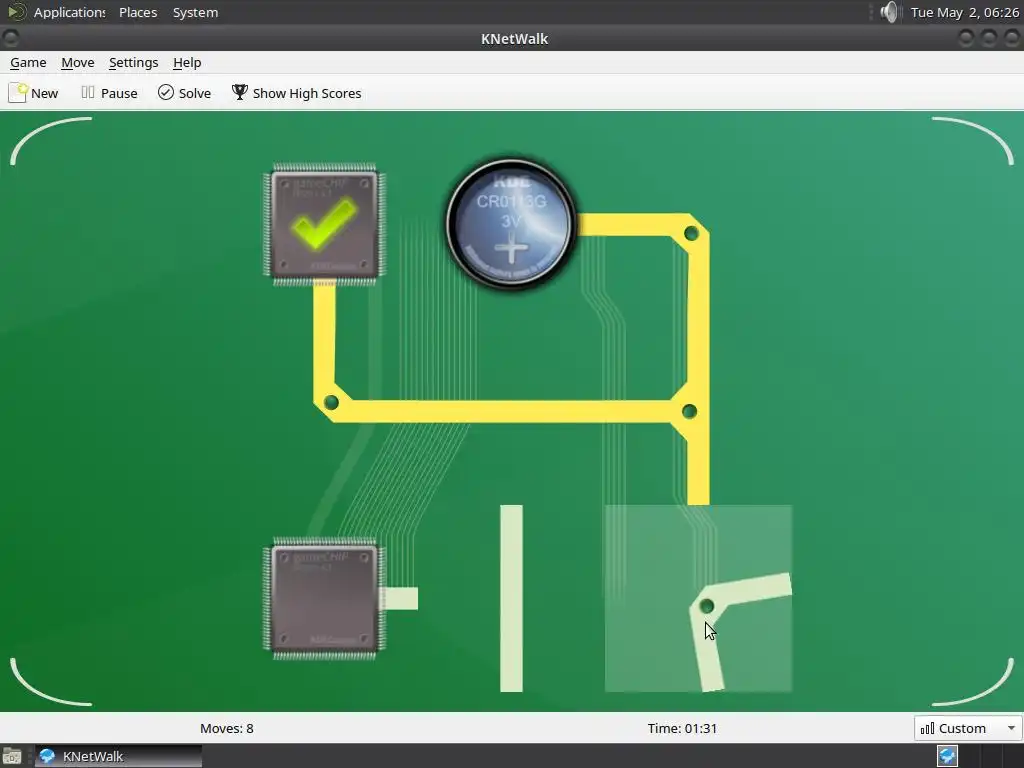Rotate the yellow corner wire right of battery
The width and height of the screenshot is (1024, 768).
pos(698,224)
